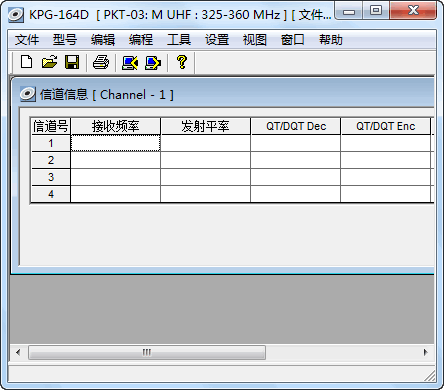Maximize the KPG-164D window
The height and width of the screenshot is (390, 444).
(376, 11)
